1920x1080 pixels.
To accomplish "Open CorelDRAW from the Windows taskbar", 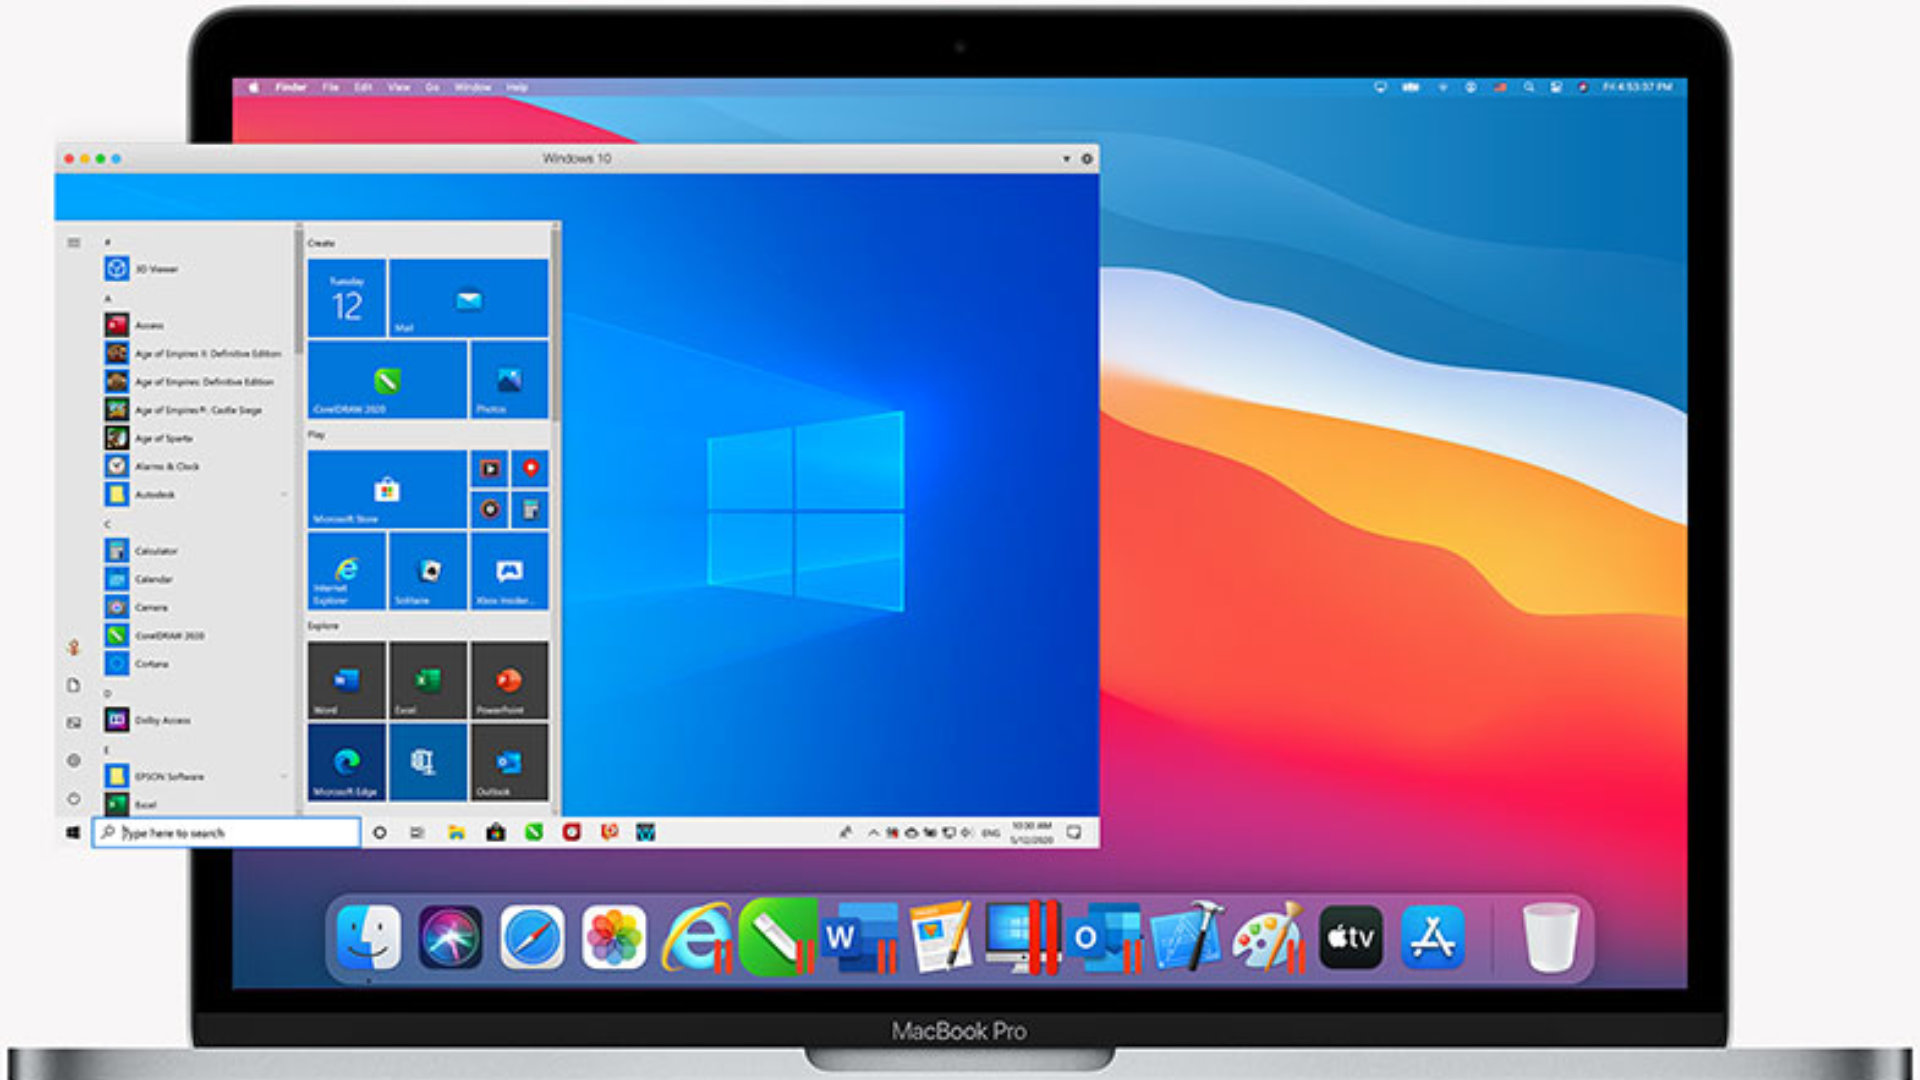I will click(534, 832).
